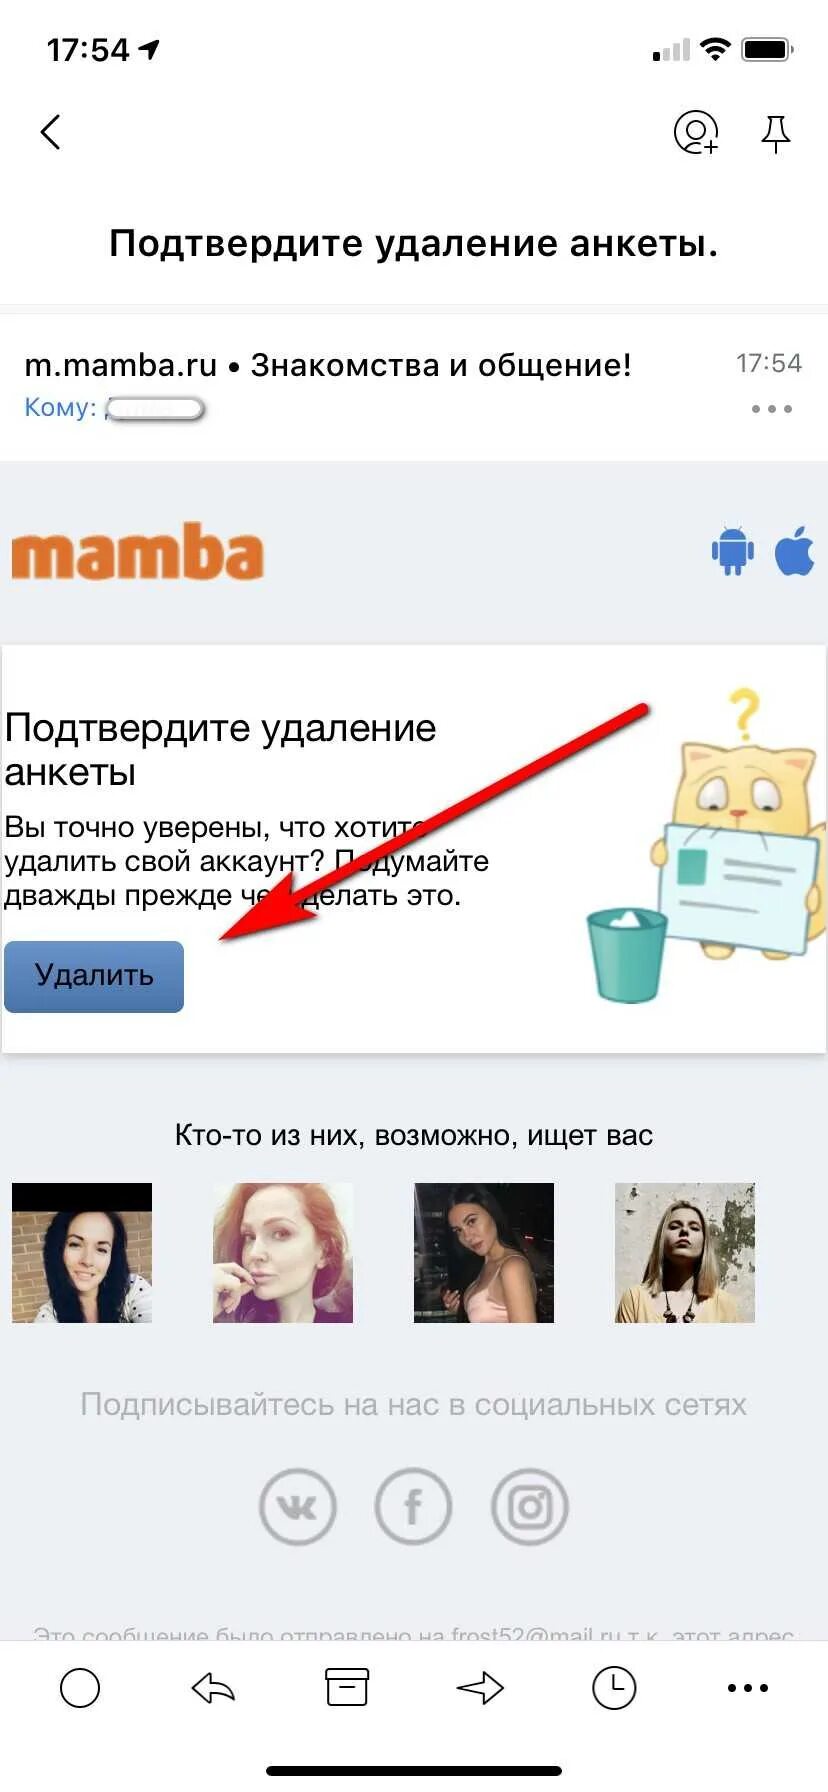Forward the email with arrow icon
This screenshot has height=1792, width=828.
point(480,1688)
